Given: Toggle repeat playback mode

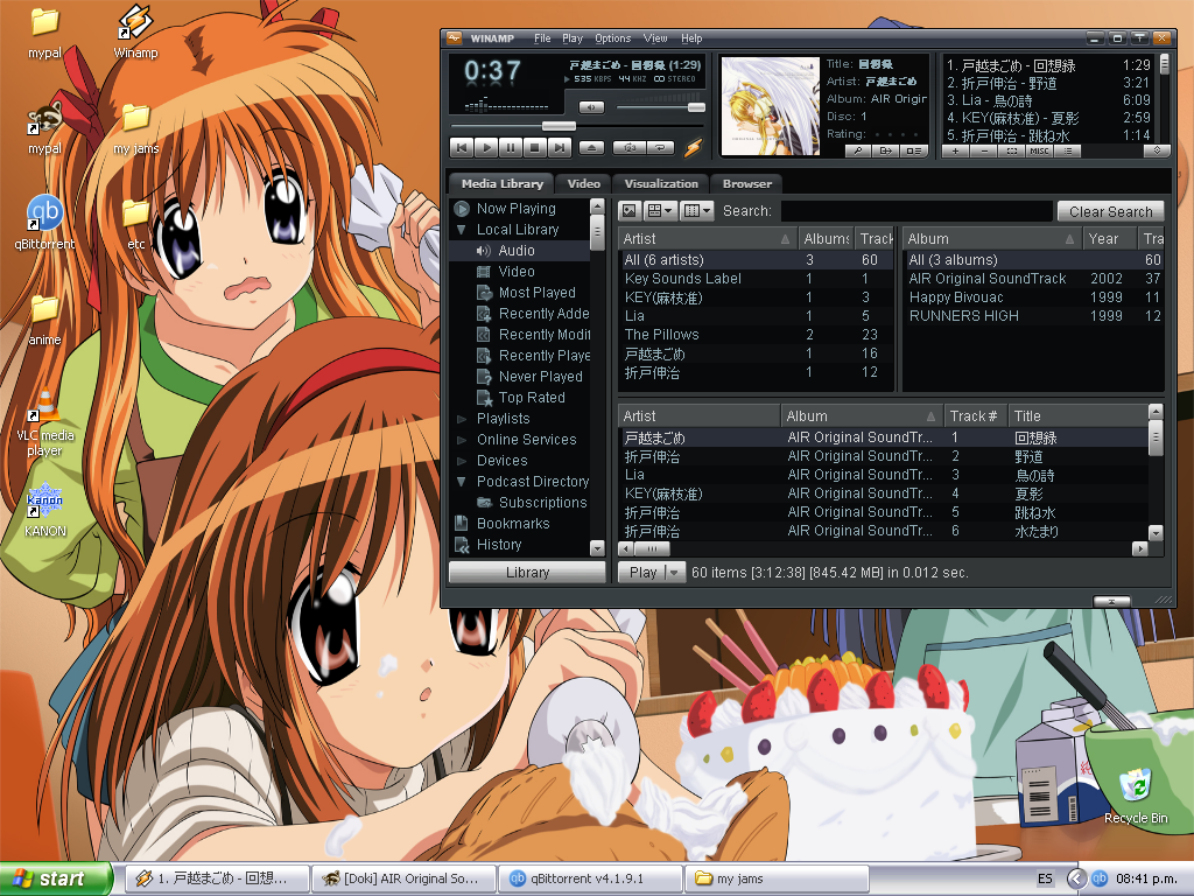Looking at the screenshot, I should tap(659, 148).
